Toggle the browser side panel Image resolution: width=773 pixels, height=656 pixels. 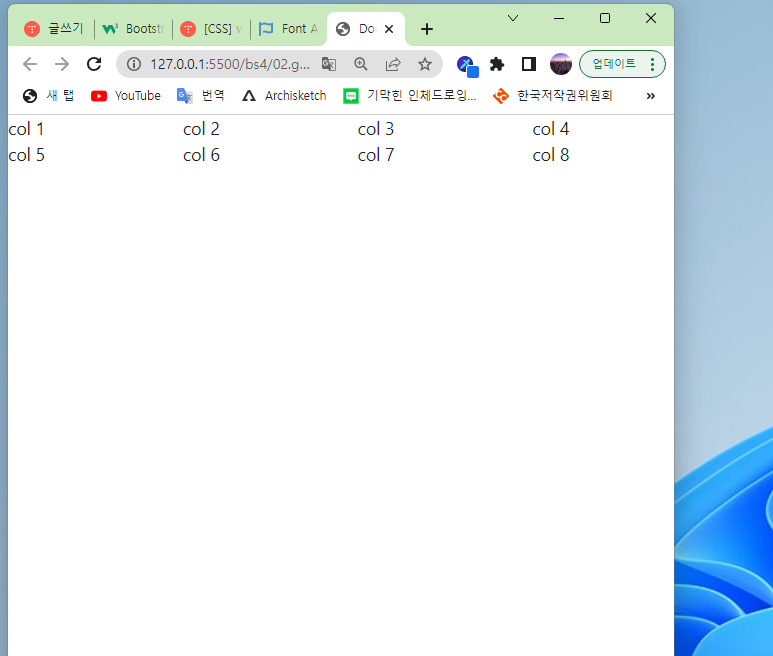click(529, 64)
